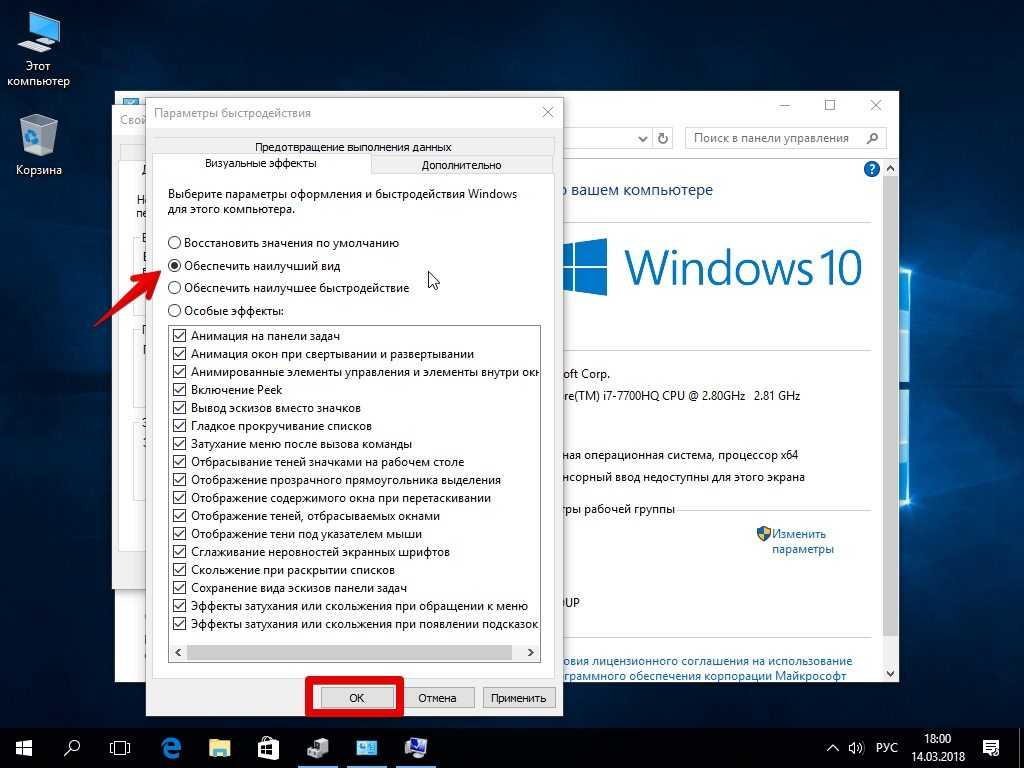Toggle Сглаживание неровностей экранных шрифтов
The width and height of the screenshot is (1024, 768).
click(x=180, y=552)
